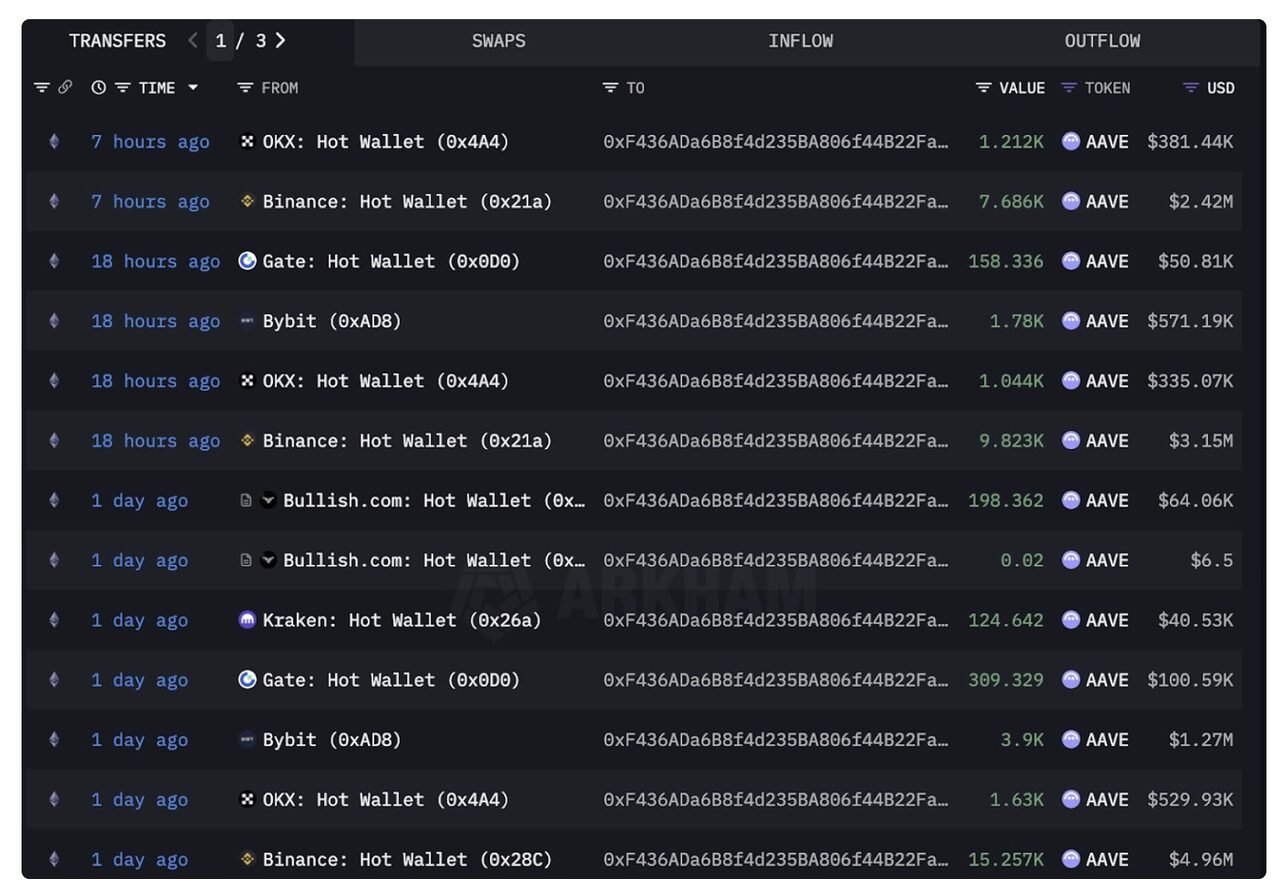
Task: Click the Binance logo in the $2.42M row
Action: pyautogui.click(x=248, y=201)
